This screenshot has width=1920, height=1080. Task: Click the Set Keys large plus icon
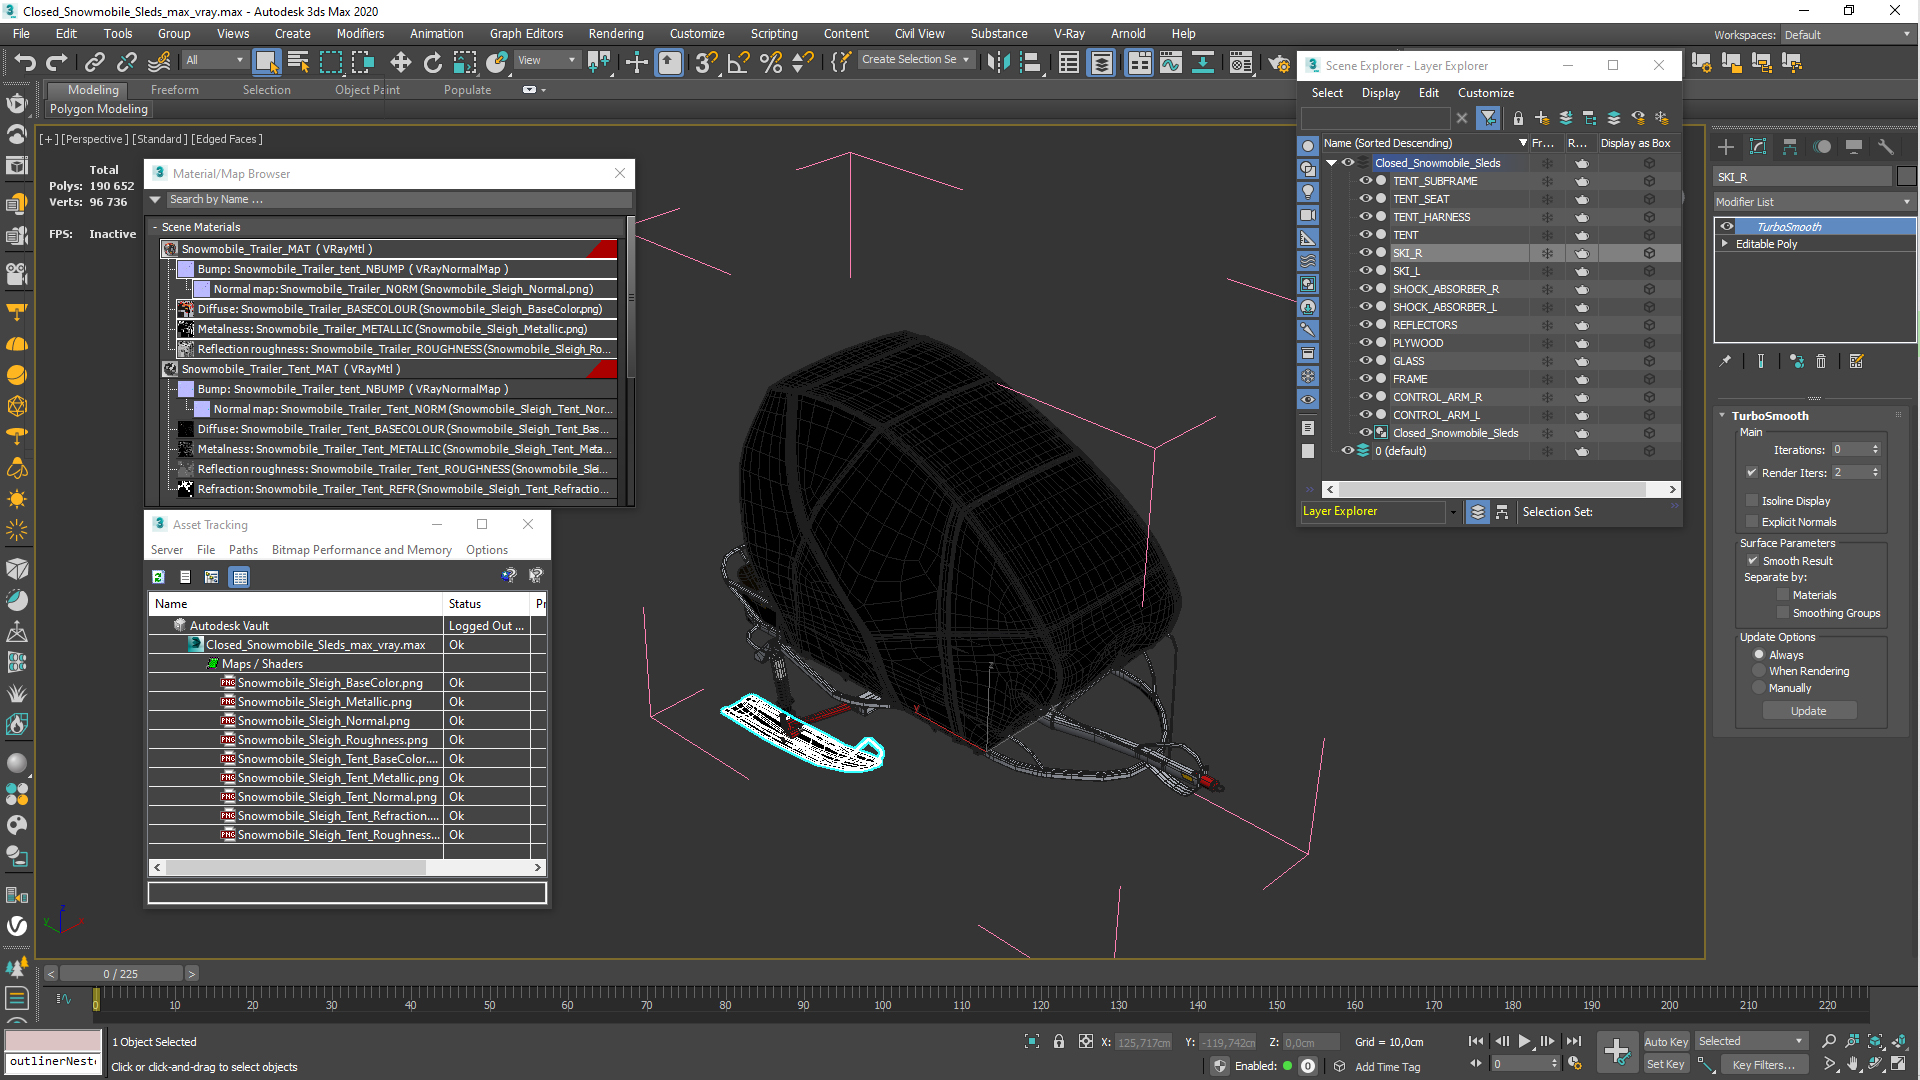[1617, 1051]
